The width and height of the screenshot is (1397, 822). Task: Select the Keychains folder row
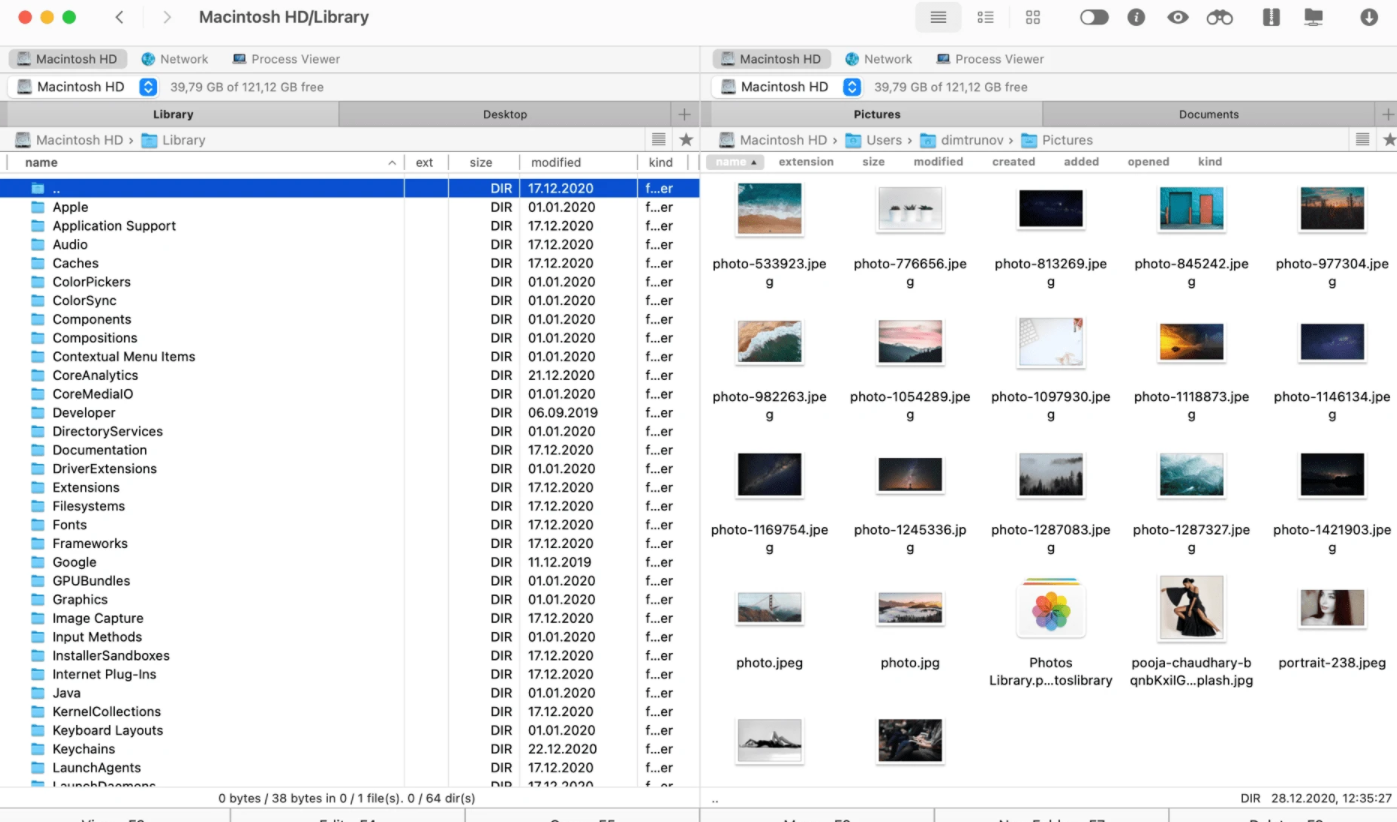tap(349, 749)
